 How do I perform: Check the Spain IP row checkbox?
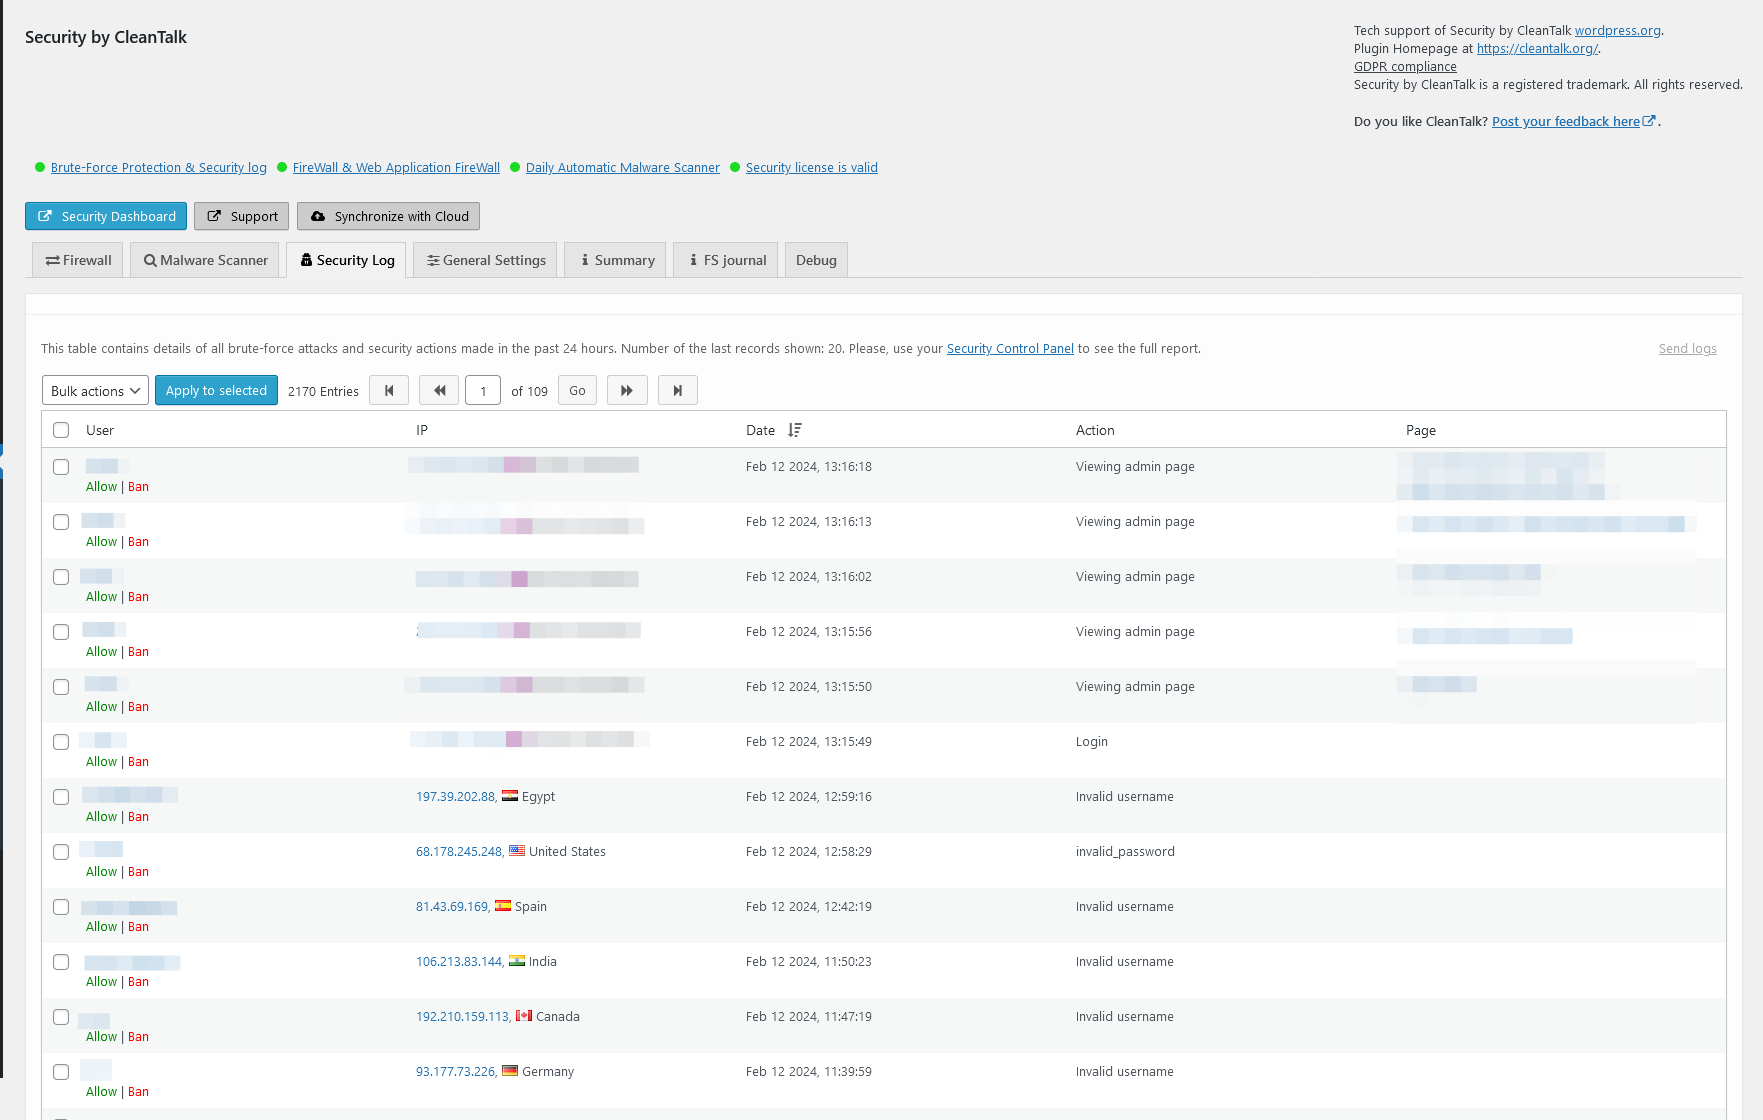[x=61, y=907]
